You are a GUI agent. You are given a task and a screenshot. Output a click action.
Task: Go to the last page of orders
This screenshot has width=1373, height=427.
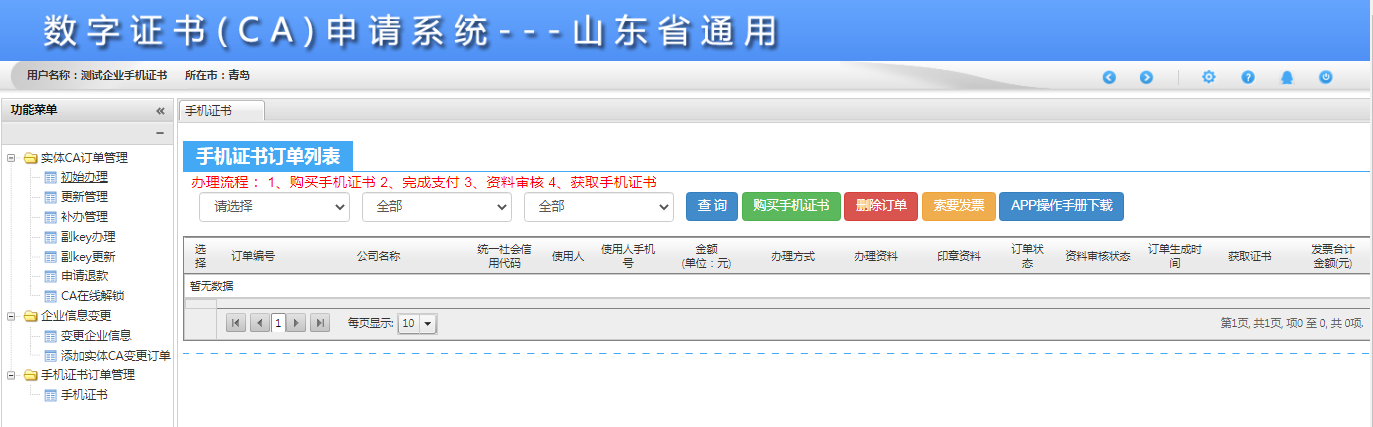(320, 323)
